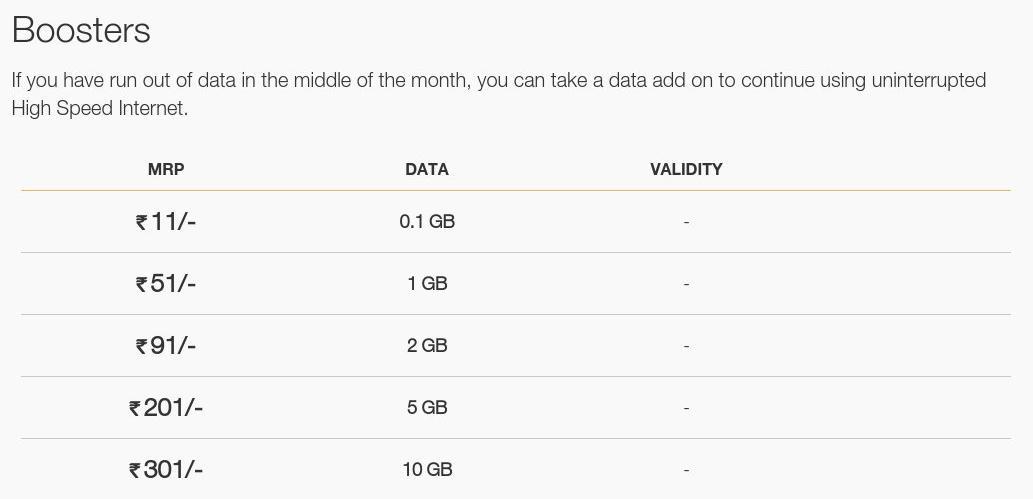This screenshot has height=499, width=1033.
Task: Select the MRP column header
Action: pos(166,169)
